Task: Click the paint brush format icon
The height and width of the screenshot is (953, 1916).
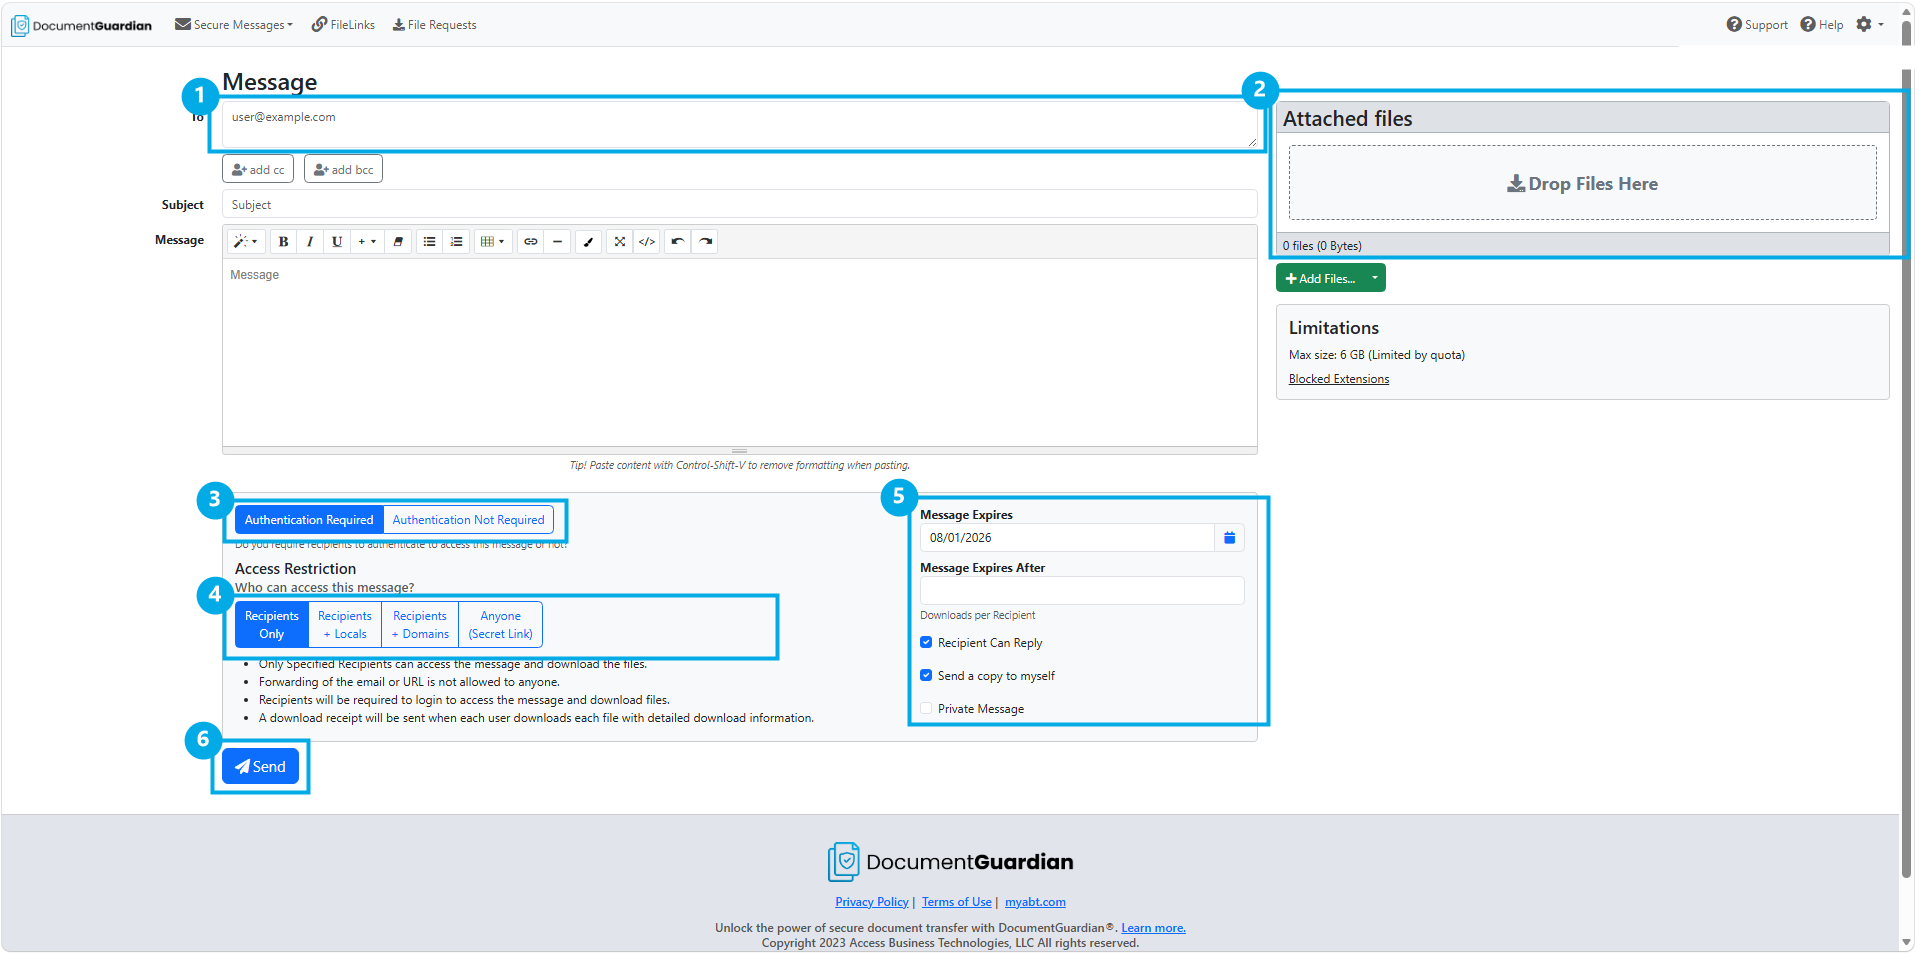Action: click(x=588, y=241)
